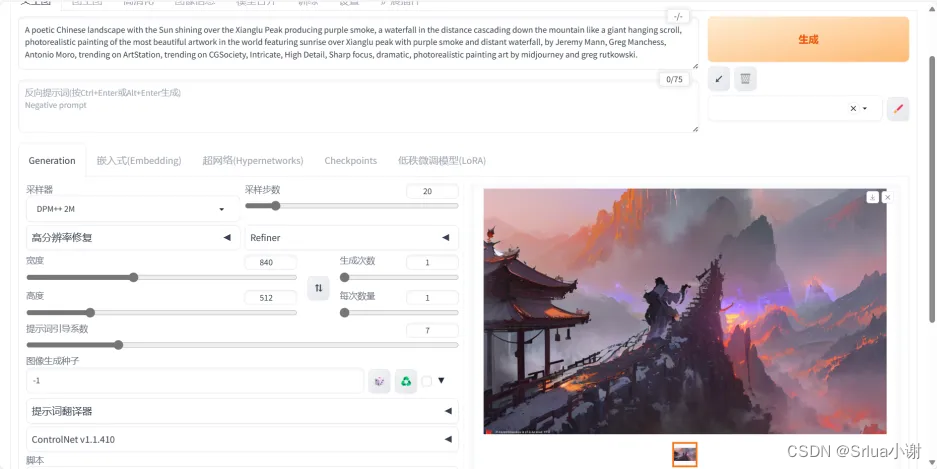
Task: Click the trash icon to clear prompt
Action: [x=745, y=78]
